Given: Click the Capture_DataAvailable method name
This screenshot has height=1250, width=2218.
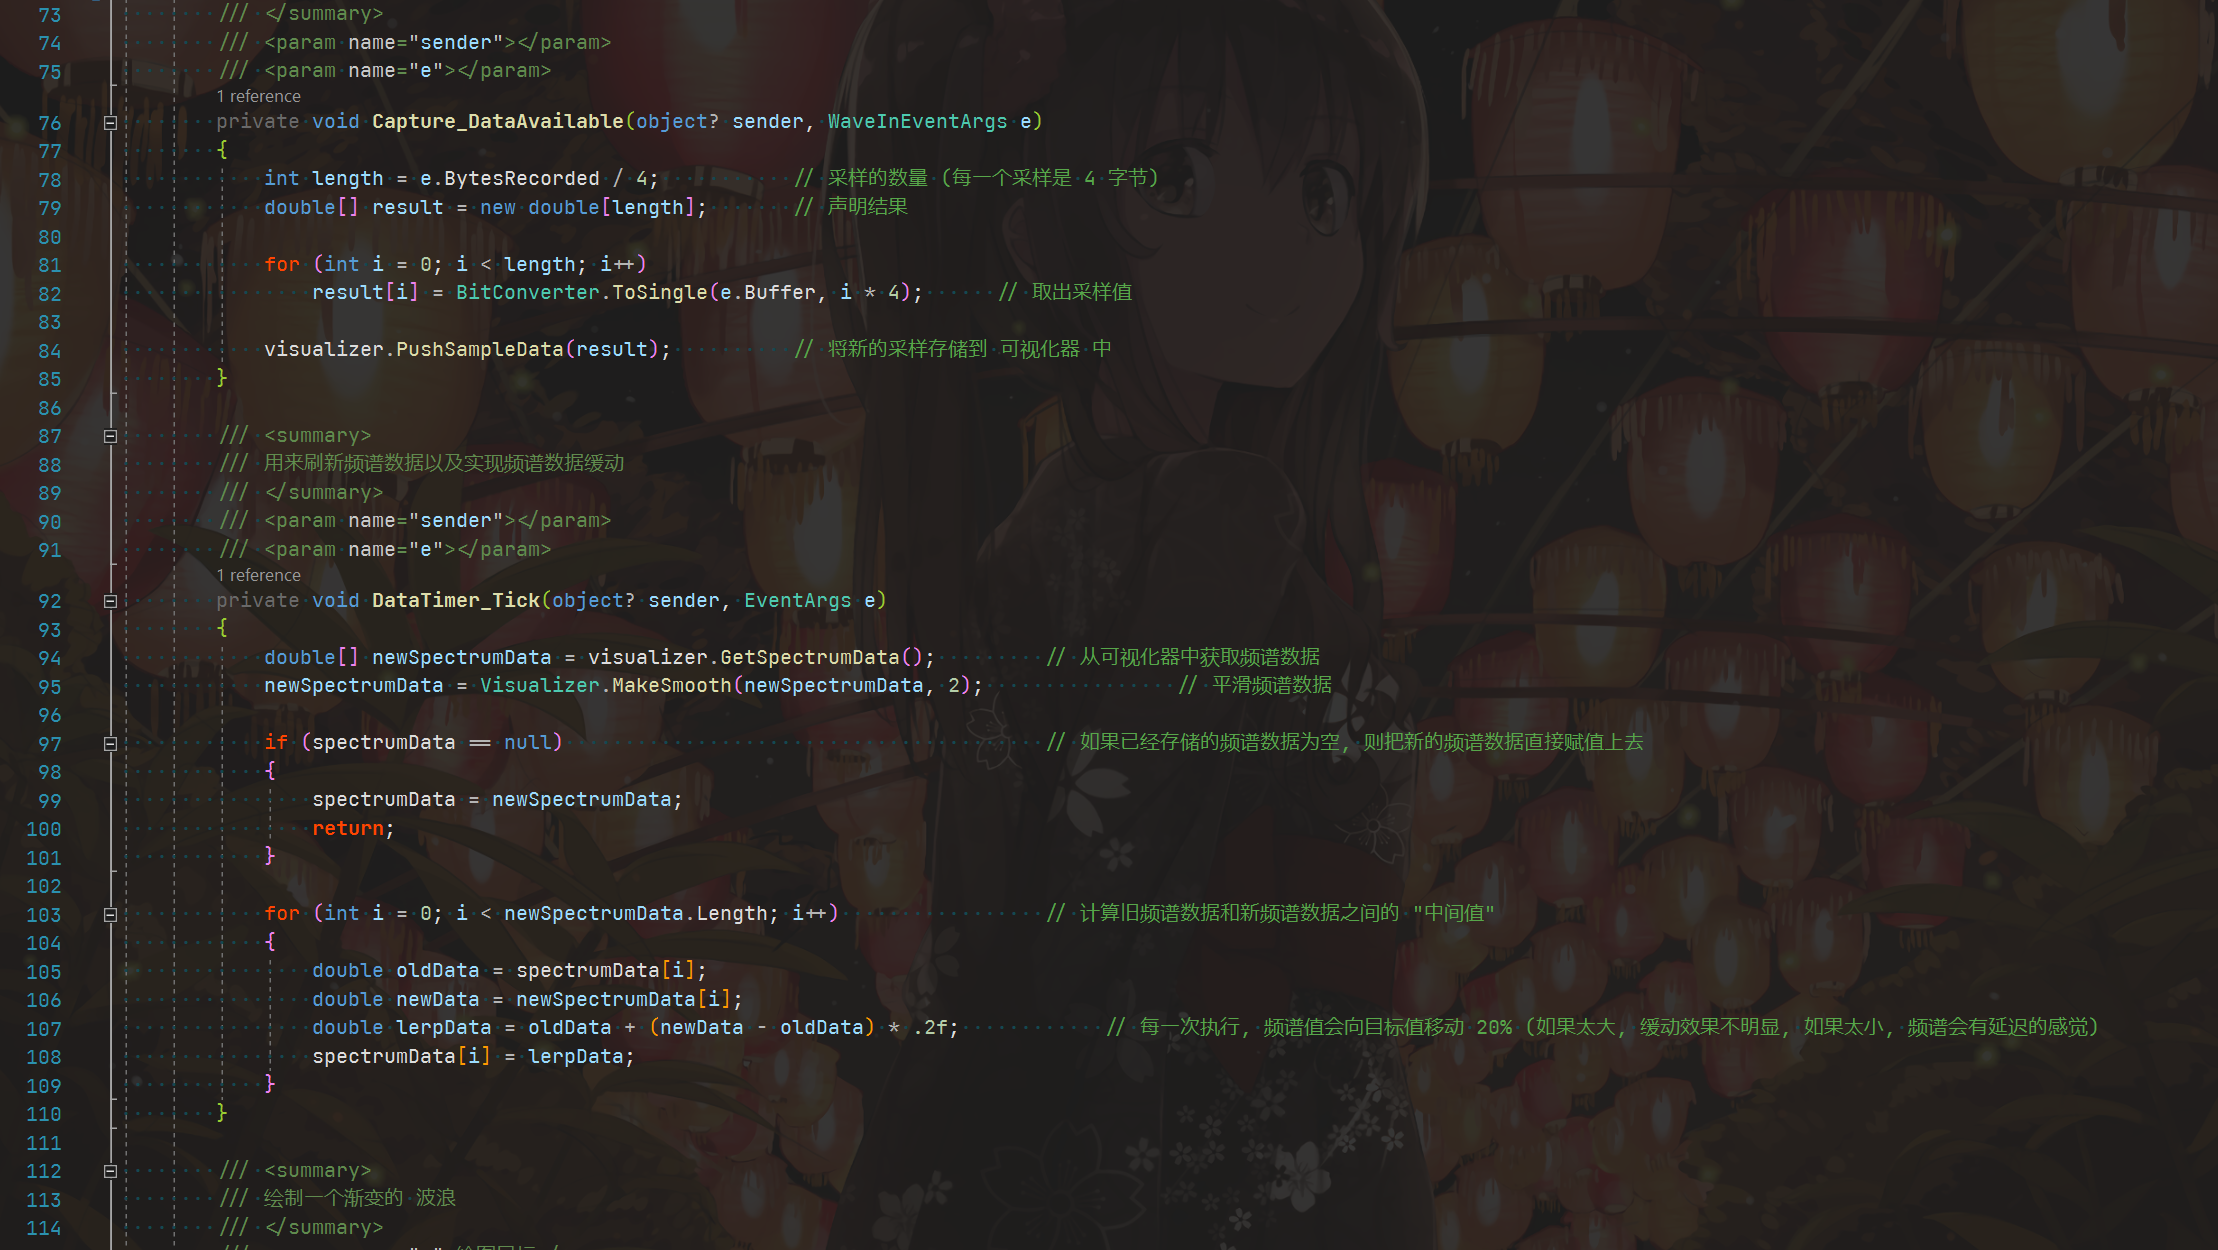Looking at the screenshot, I should [x=497, y=122].
